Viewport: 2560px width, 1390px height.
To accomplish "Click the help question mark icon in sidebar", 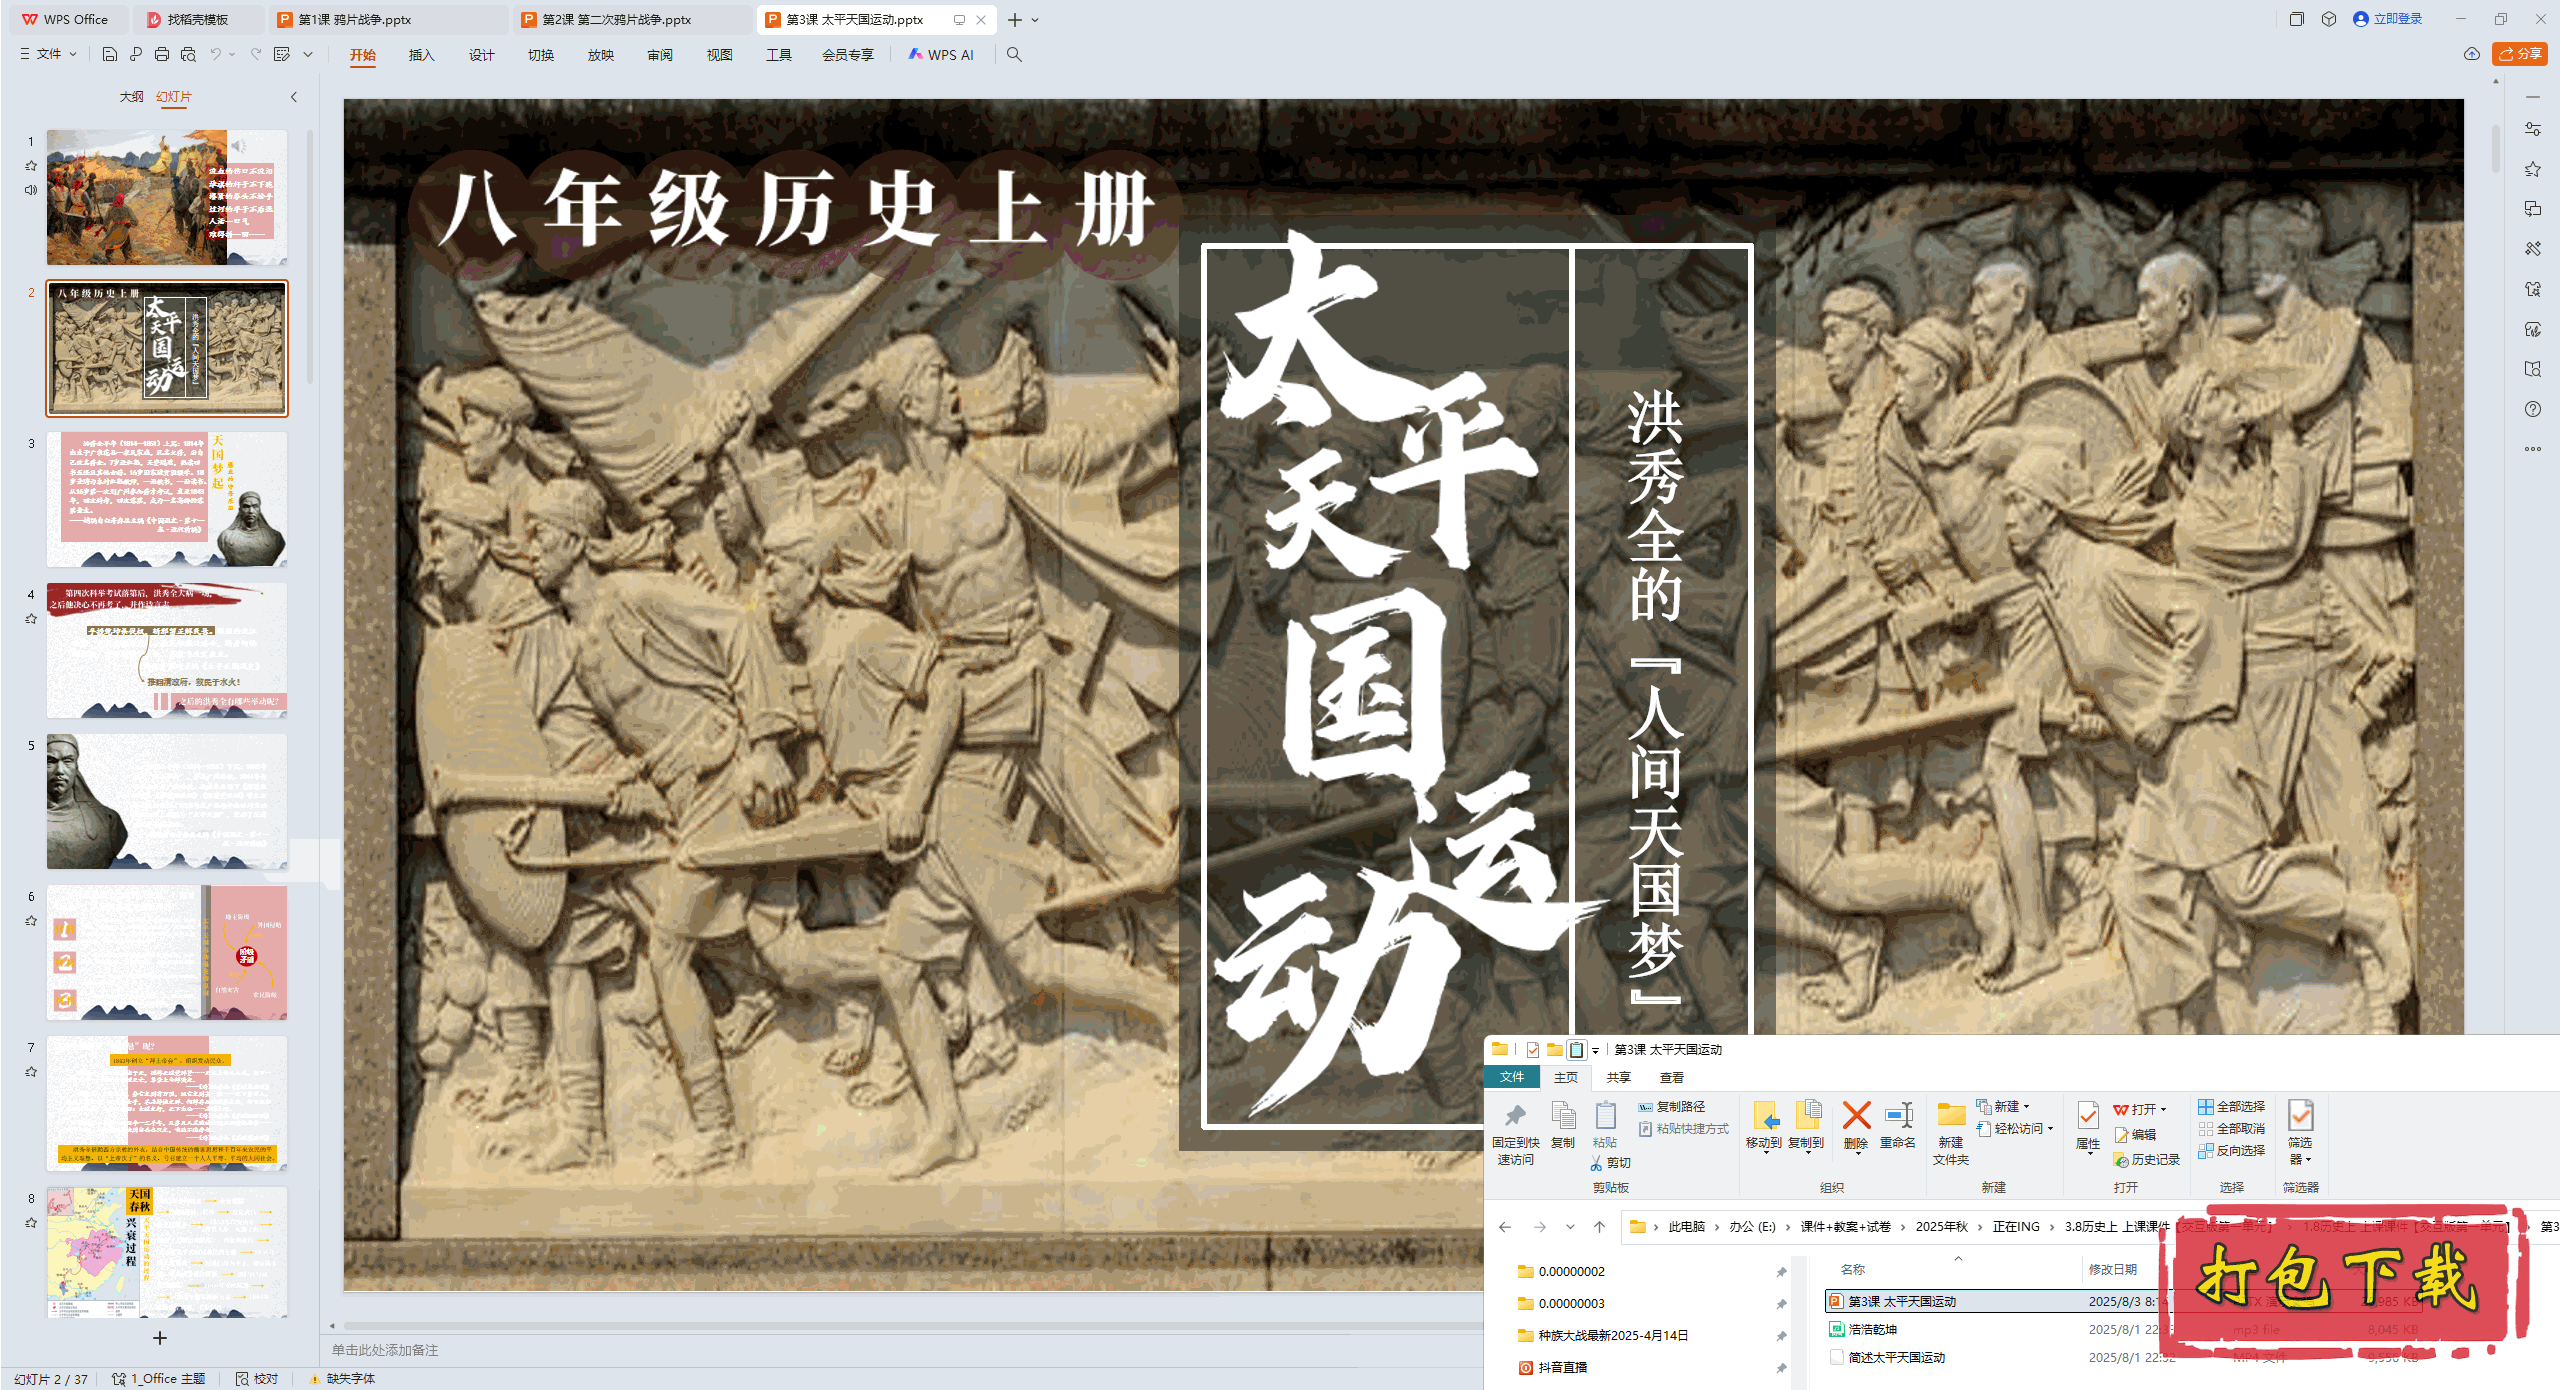I will [x=2532, y=409].
